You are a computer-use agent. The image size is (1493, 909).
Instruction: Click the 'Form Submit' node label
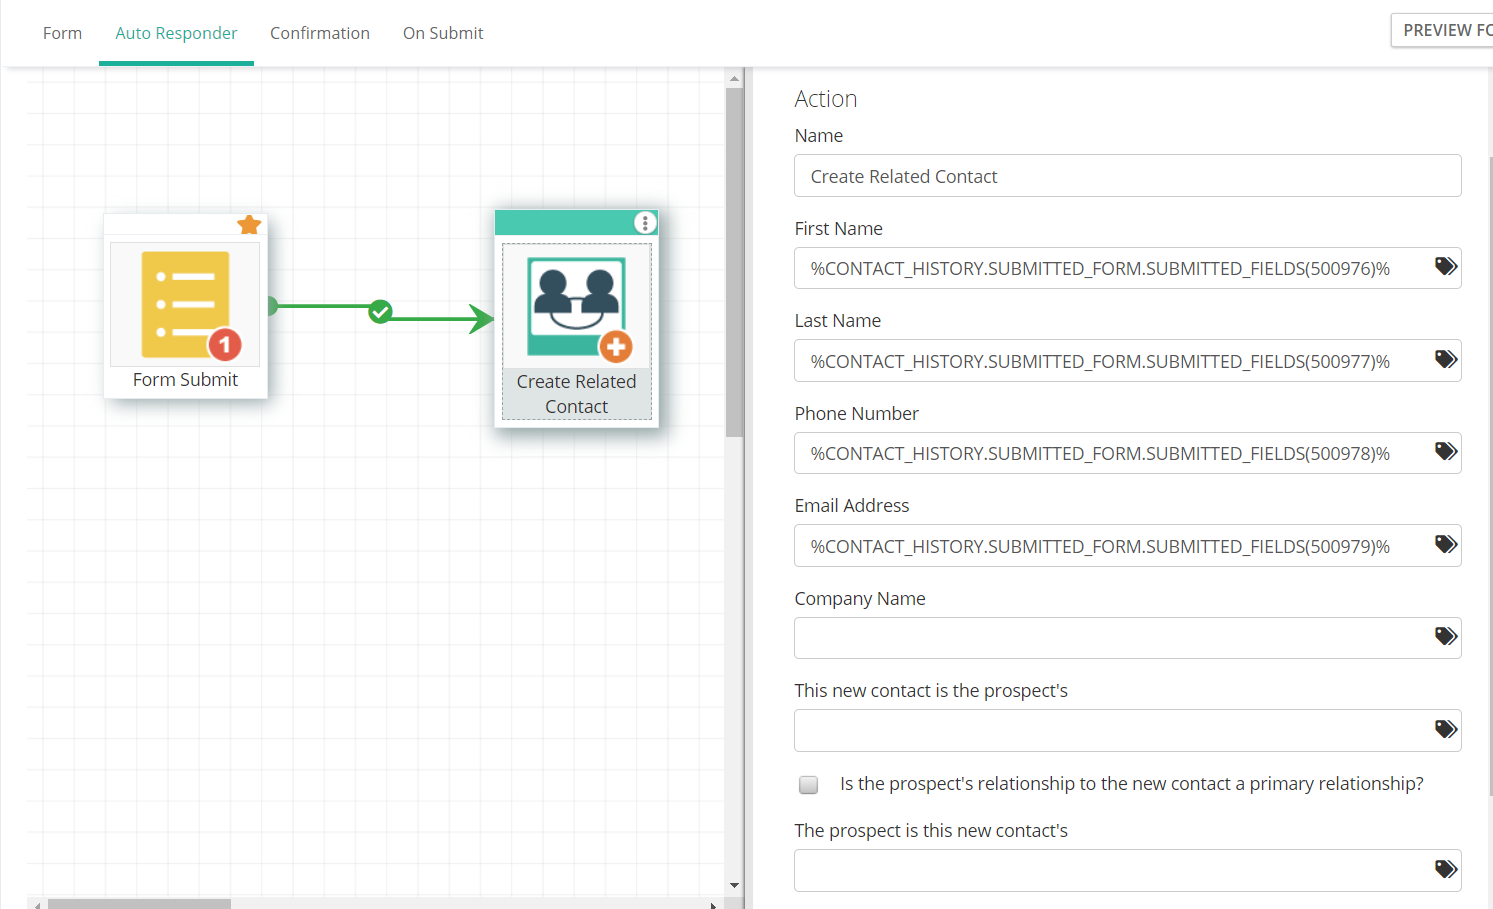pos(185,380)
